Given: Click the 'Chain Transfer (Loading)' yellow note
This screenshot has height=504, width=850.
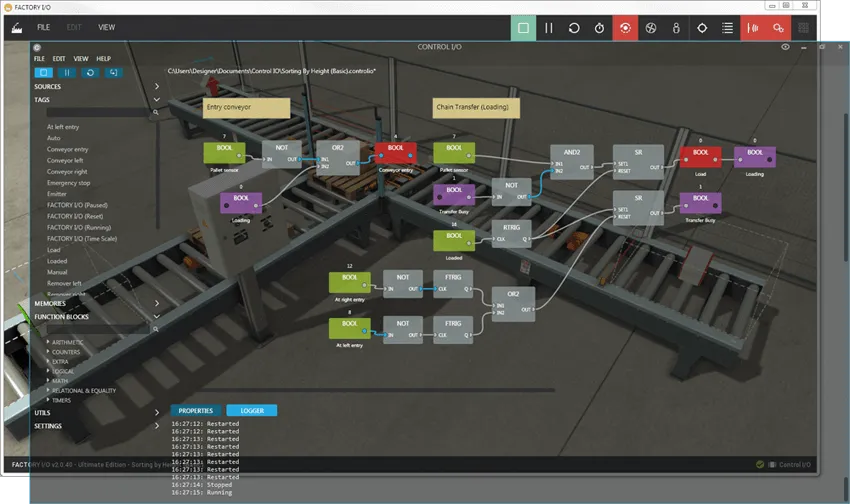Looking at the screenshot, I should [x=476, y=108].
